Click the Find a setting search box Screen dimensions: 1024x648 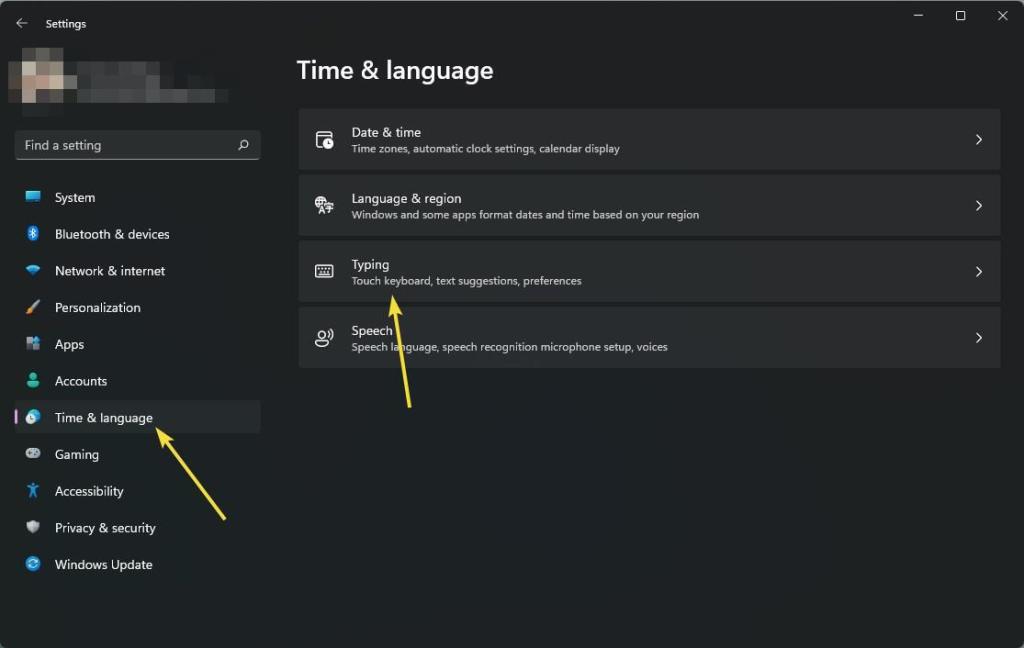137,145
